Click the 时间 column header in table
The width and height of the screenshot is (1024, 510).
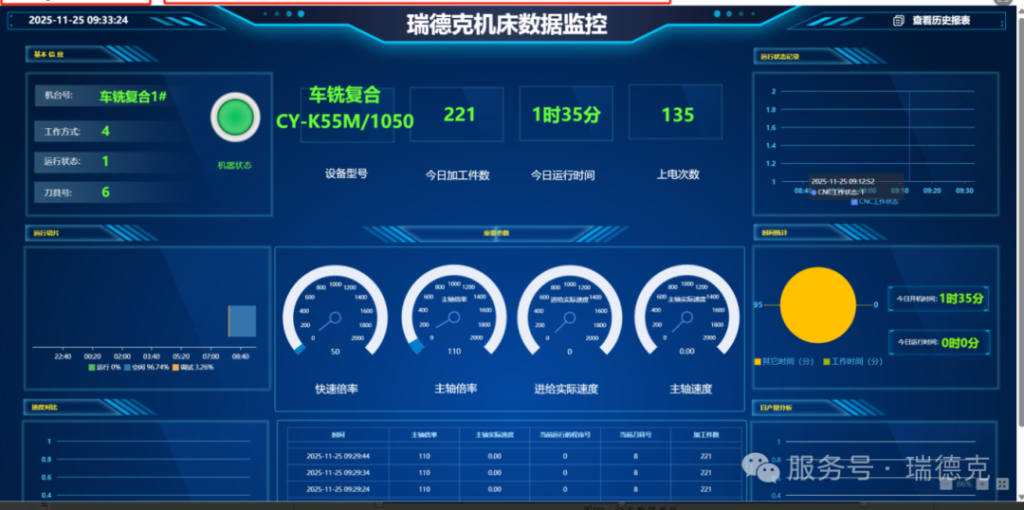338,435
